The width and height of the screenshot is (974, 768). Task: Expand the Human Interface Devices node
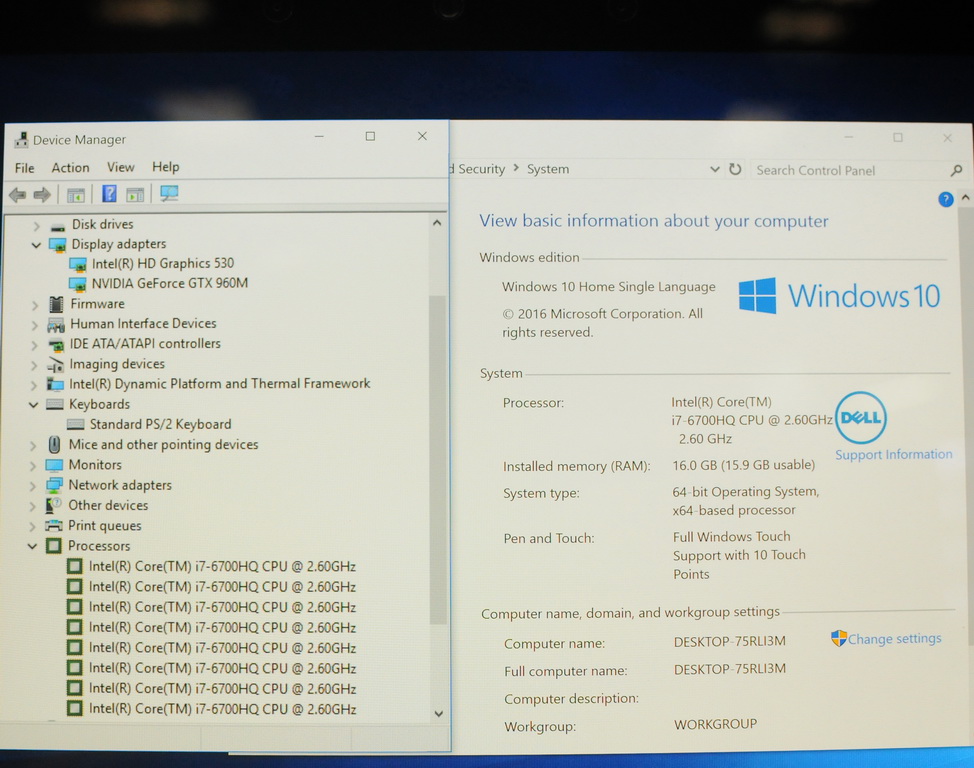click(34, 325)
